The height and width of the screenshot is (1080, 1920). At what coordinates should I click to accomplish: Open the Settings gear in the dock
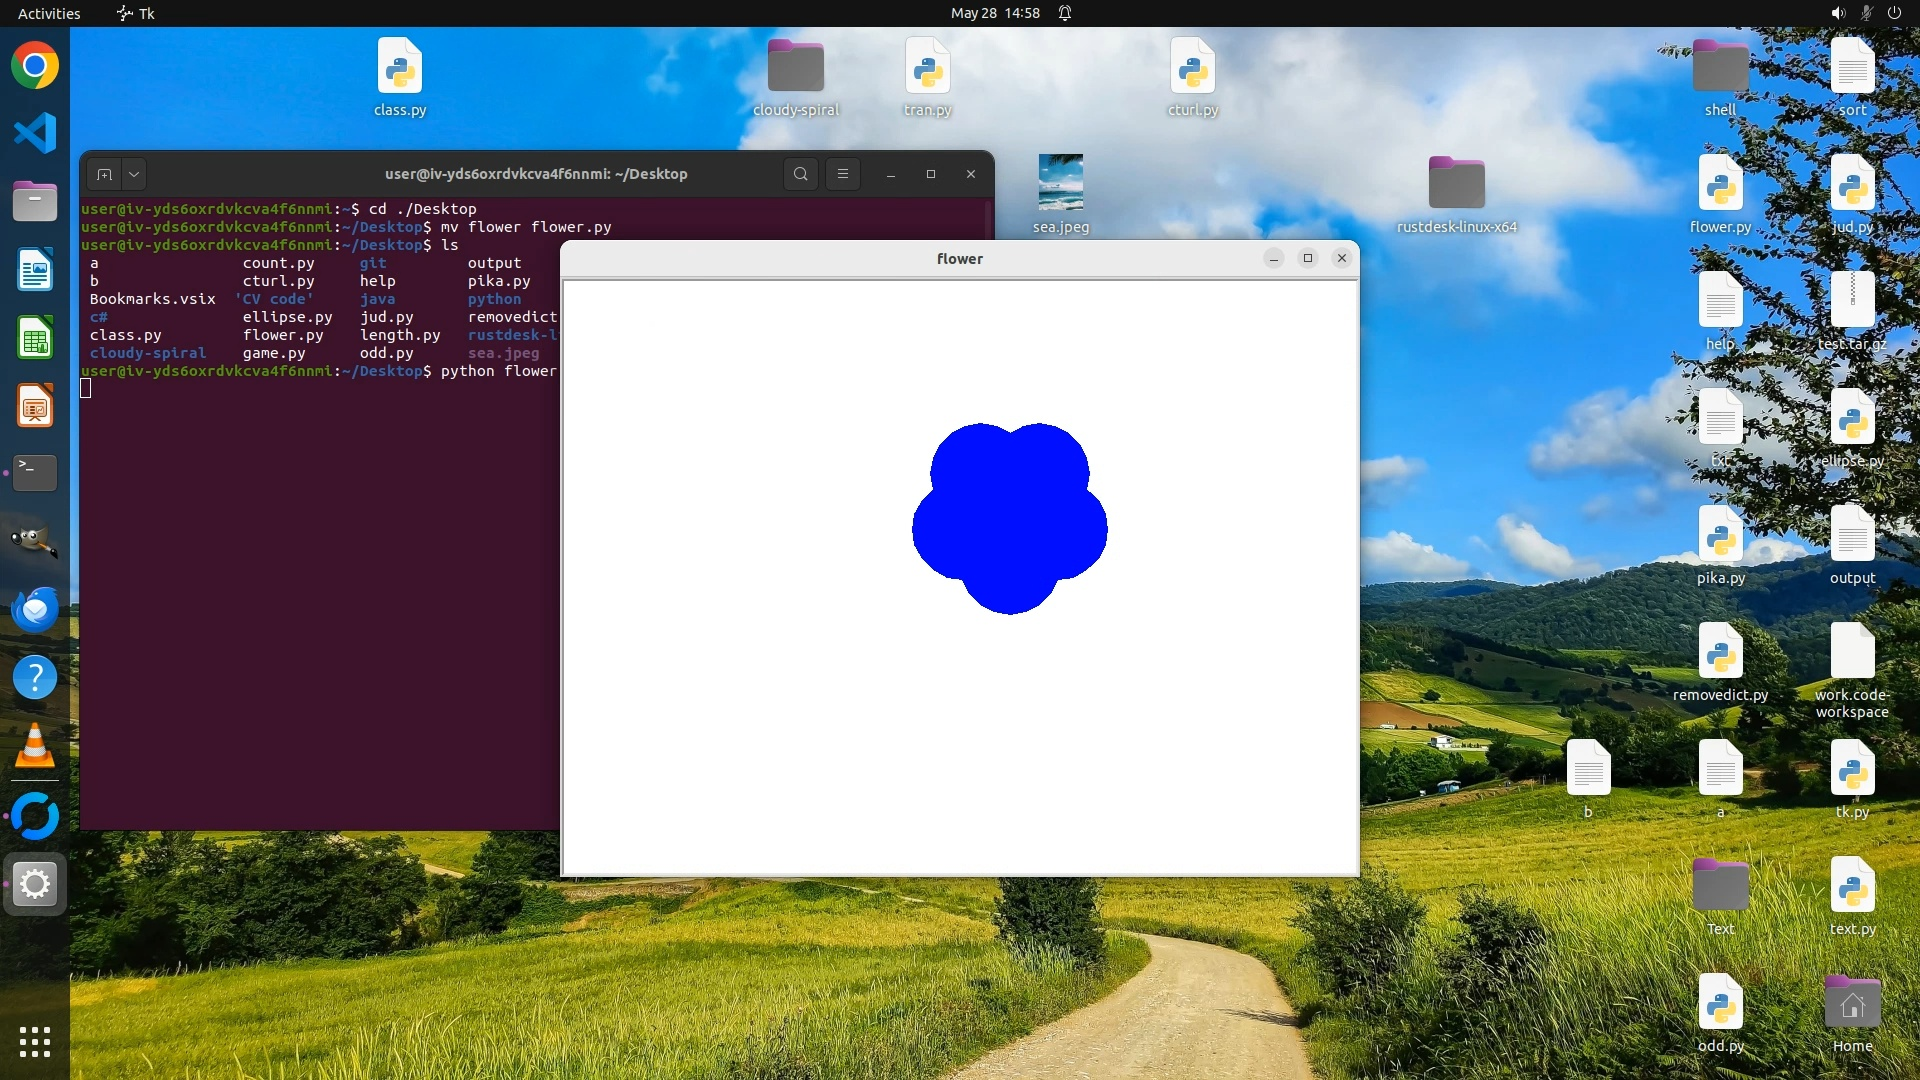[35, 884]
